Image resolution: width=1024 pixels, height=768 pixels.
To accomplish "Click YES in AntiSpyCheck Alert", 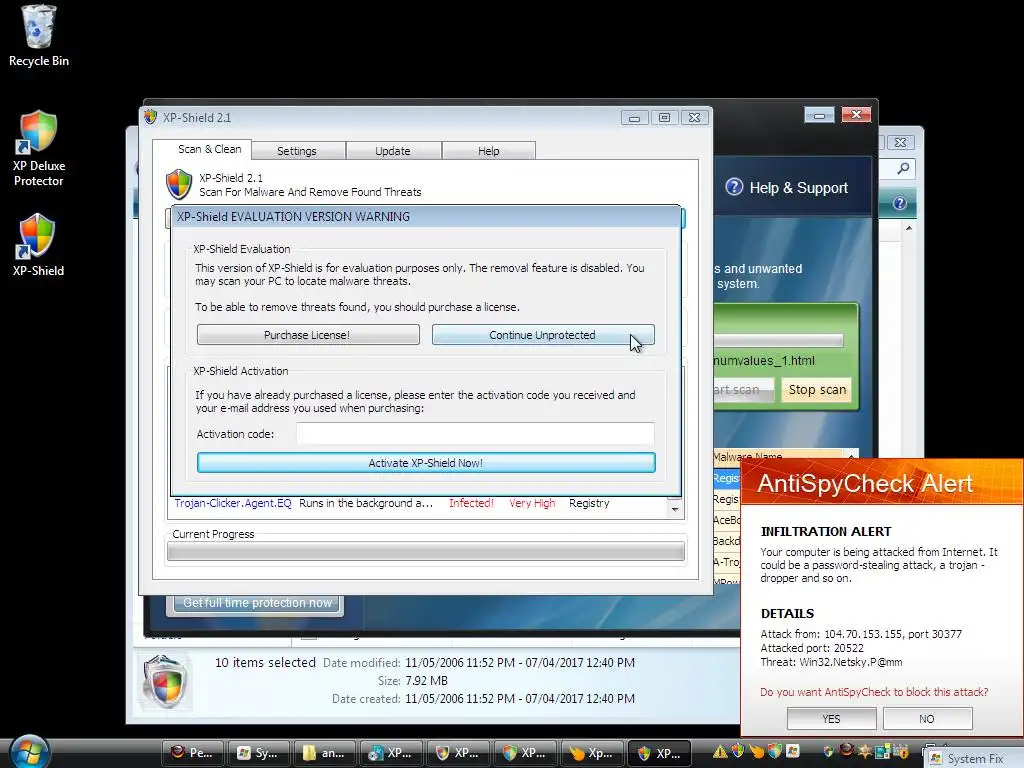I will [x=831, y=719].
